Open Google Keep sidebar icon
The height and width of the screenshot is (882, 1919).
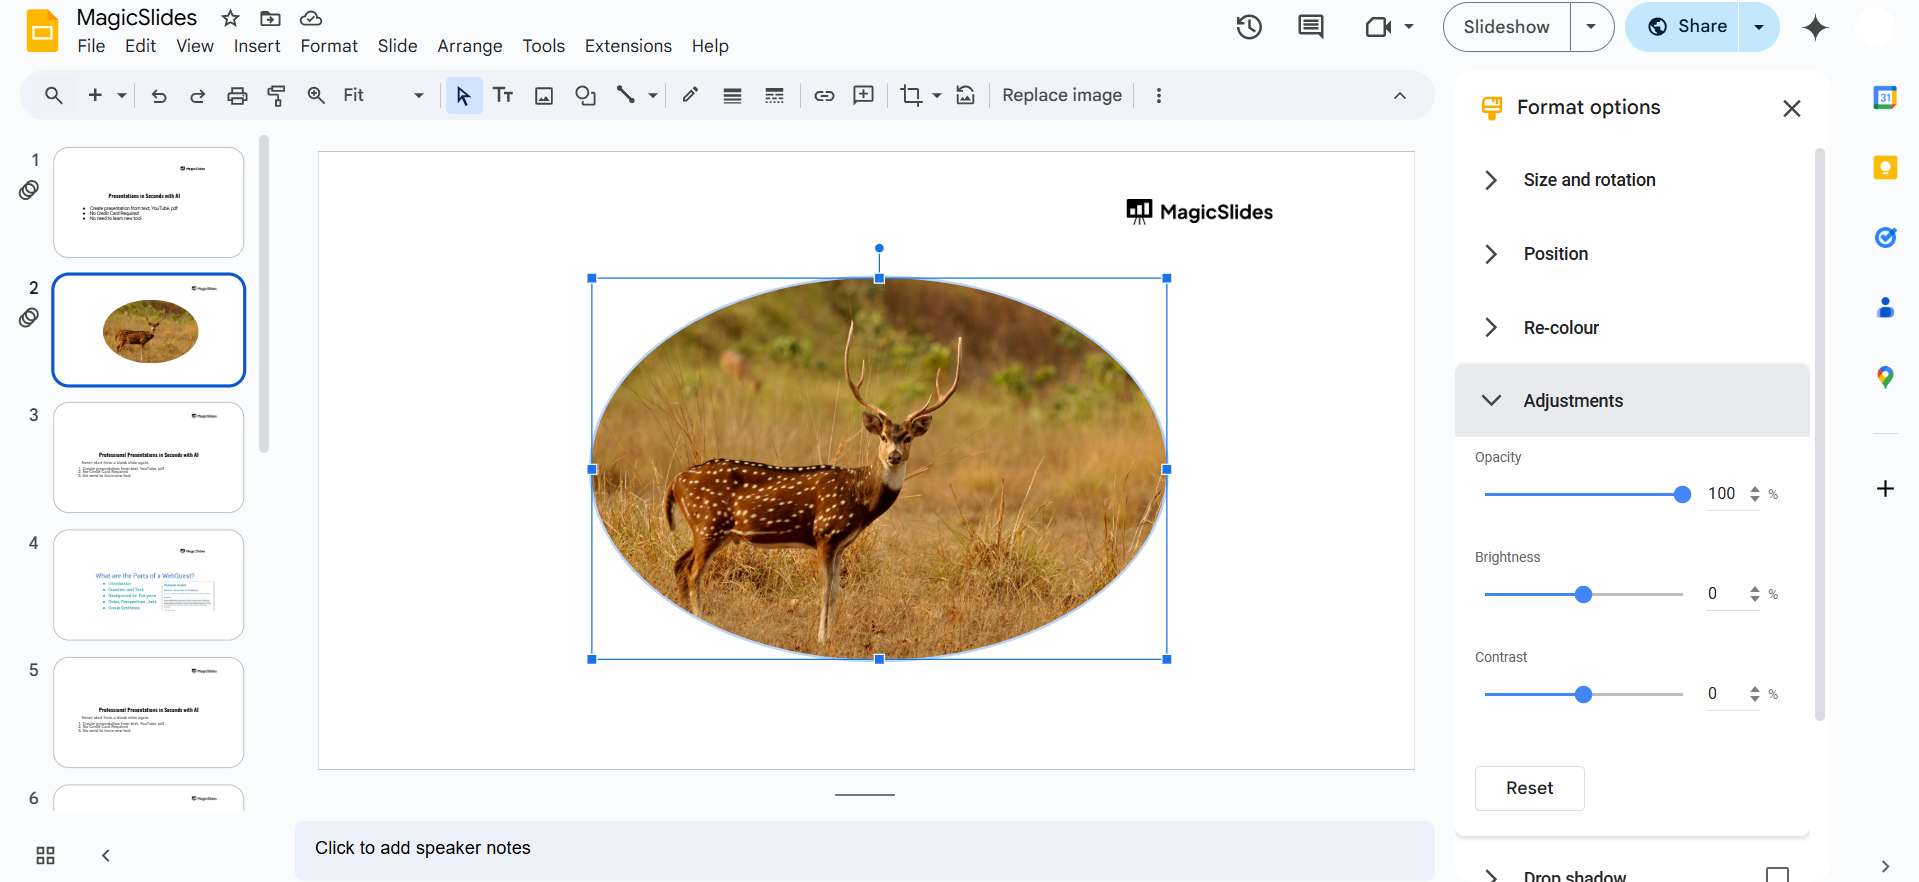tap(1885, 168)
